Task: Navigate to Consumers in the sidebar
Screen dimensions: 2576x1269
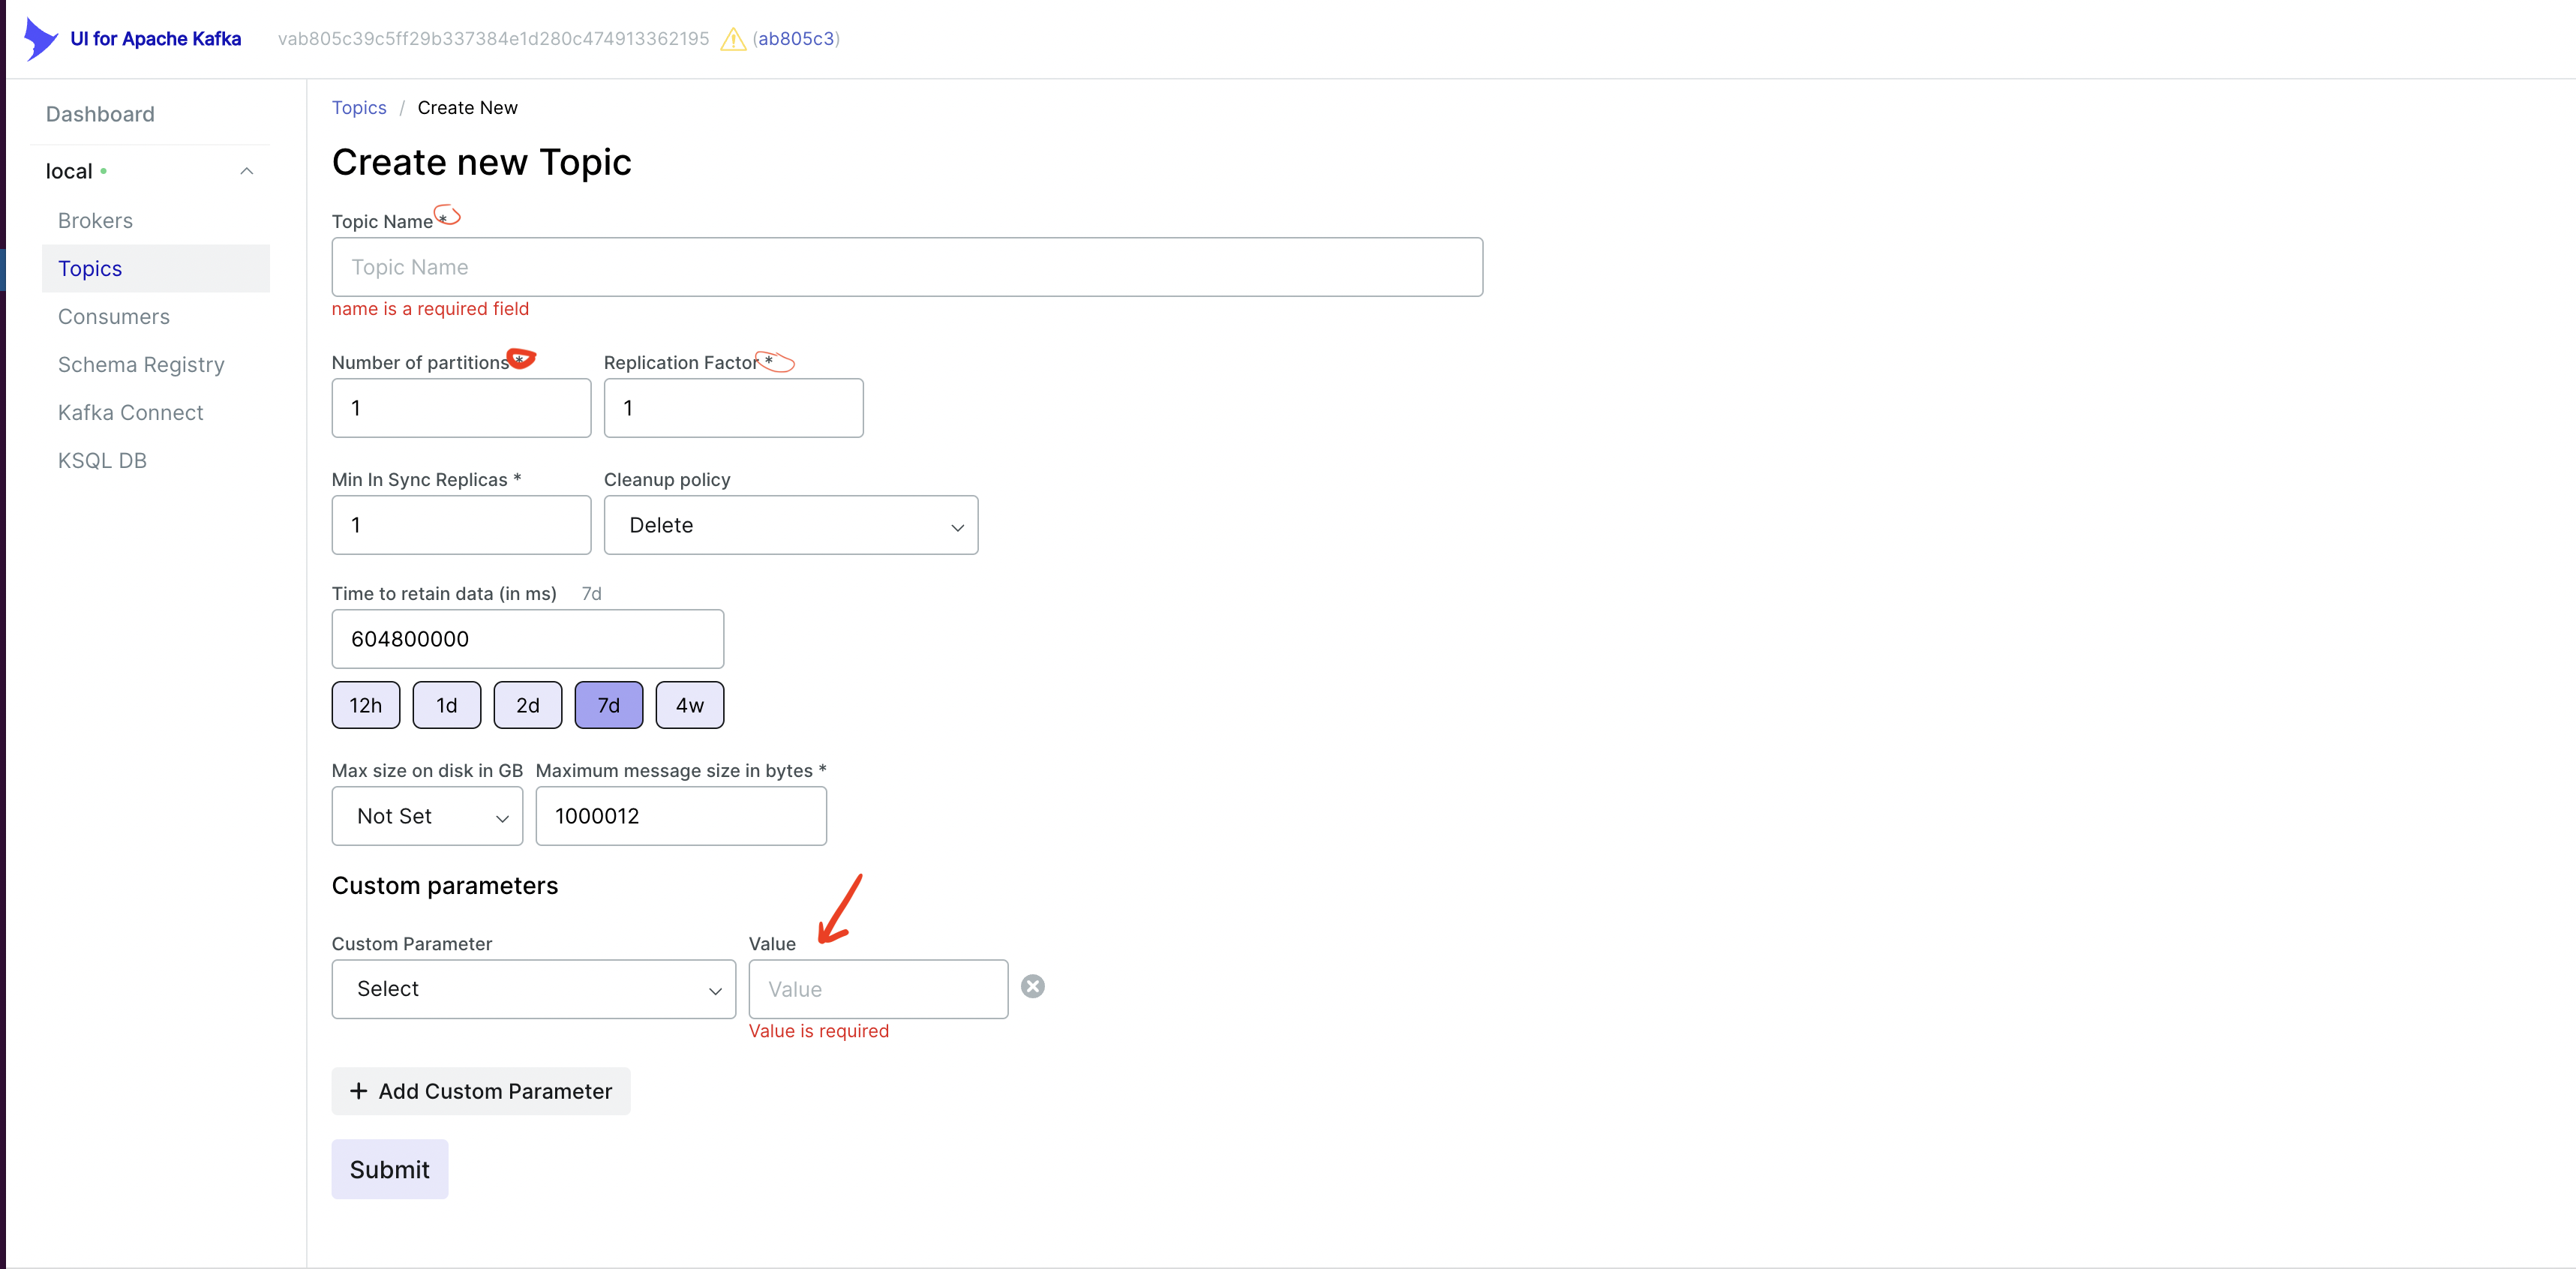Action: [113, 316]
